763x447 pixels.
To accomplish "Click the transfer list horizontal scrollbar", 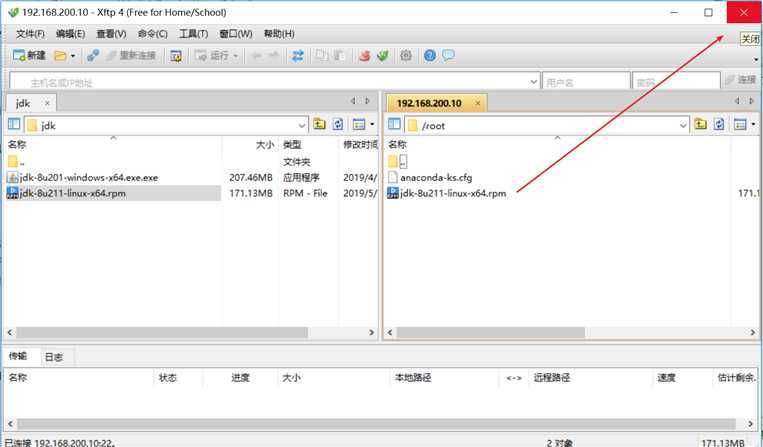I will [377, 424].
